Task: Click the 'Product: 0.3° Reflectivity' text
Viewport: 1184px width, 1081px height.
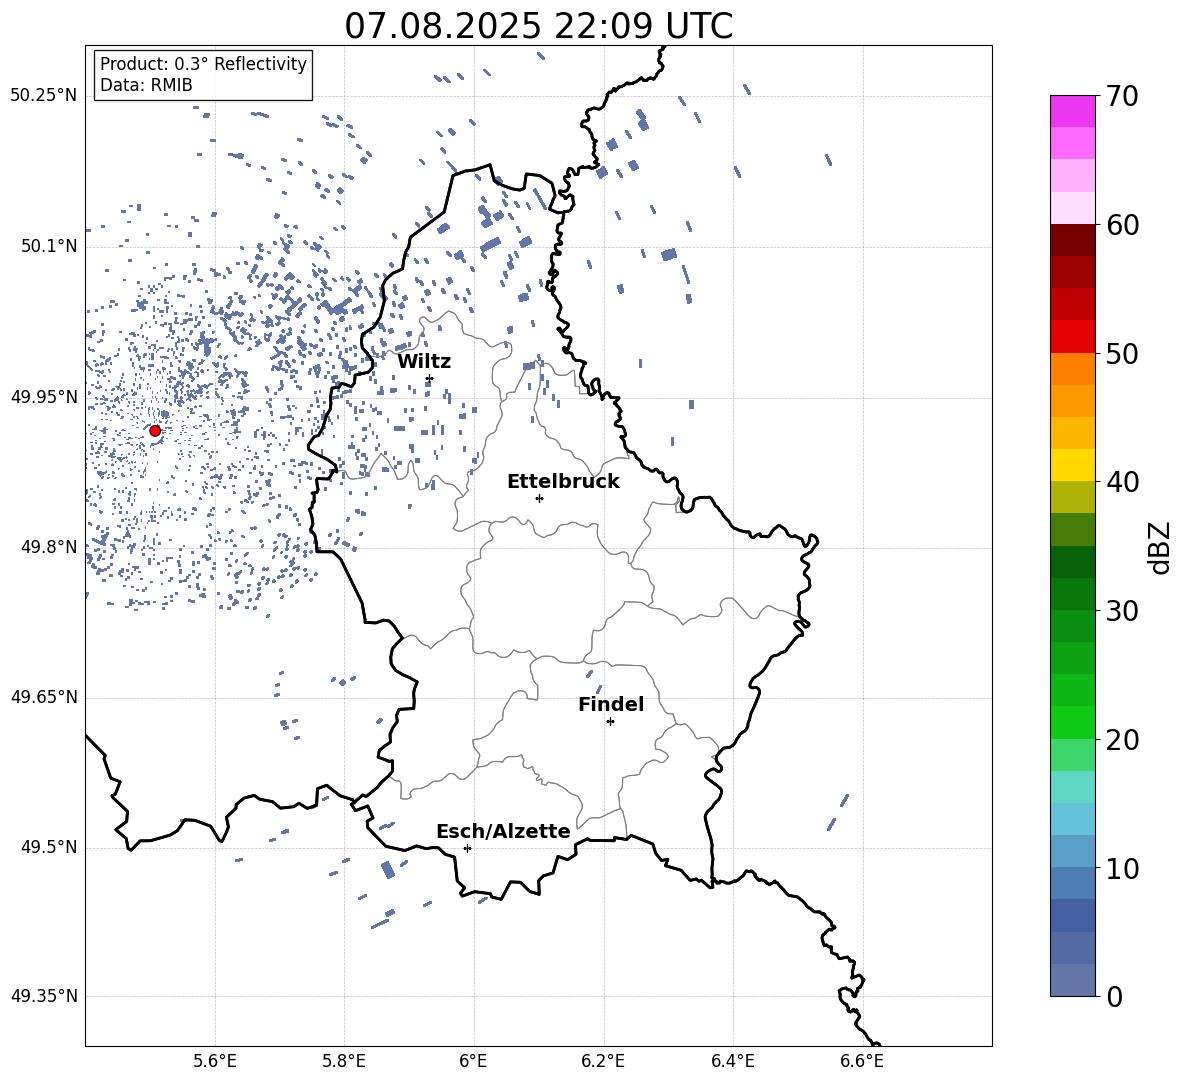Action: pyautogui.click(x=203, y=64)
